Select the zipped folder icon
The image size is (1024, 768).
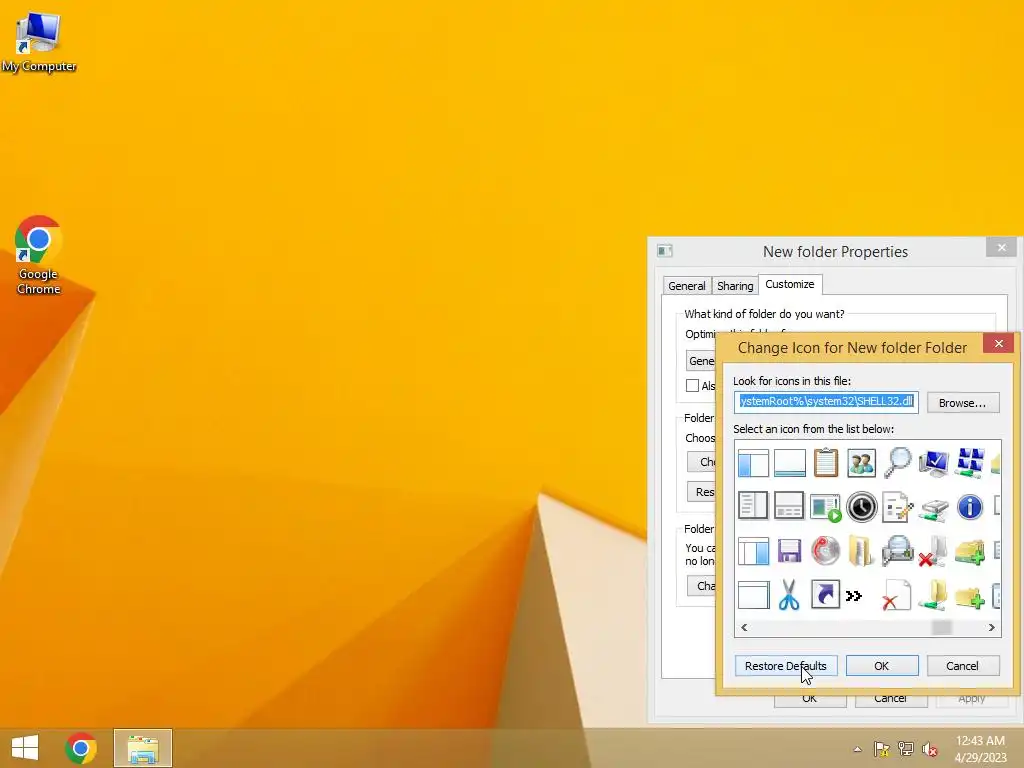[861, 551]
